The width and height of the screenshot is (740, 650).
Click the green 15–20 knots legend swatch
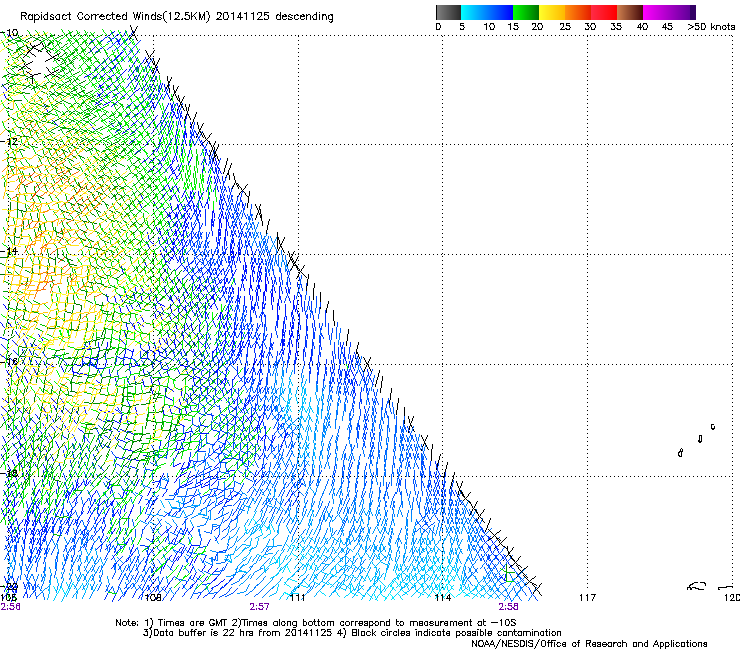click(526, 12)
